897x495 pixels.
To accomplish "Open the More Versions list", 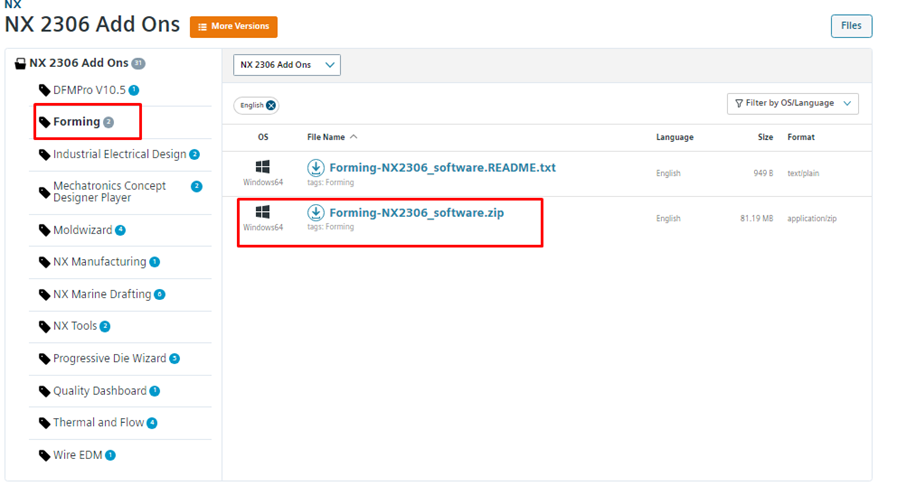I will click(233, 27).
